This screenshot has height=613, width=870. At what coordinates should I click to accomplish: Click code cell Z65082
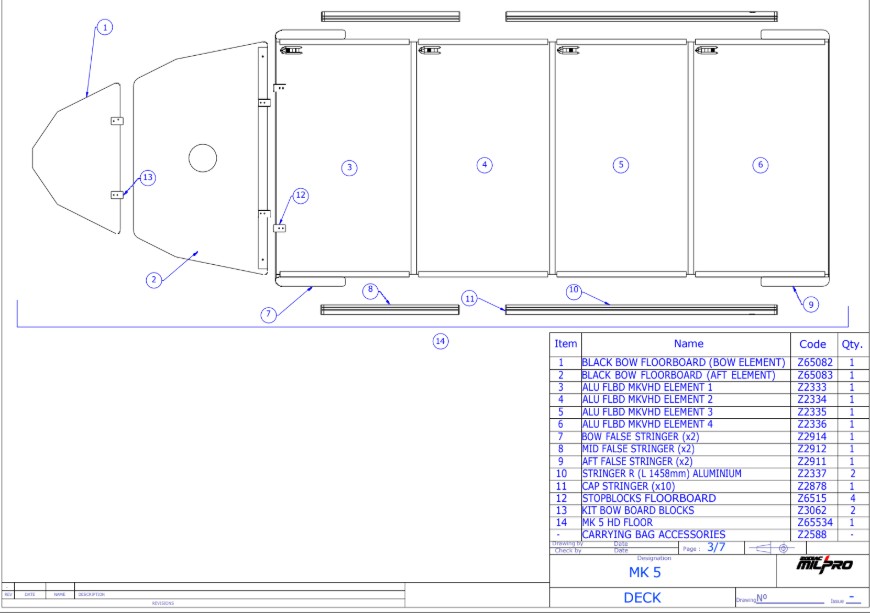pos(815,362)
